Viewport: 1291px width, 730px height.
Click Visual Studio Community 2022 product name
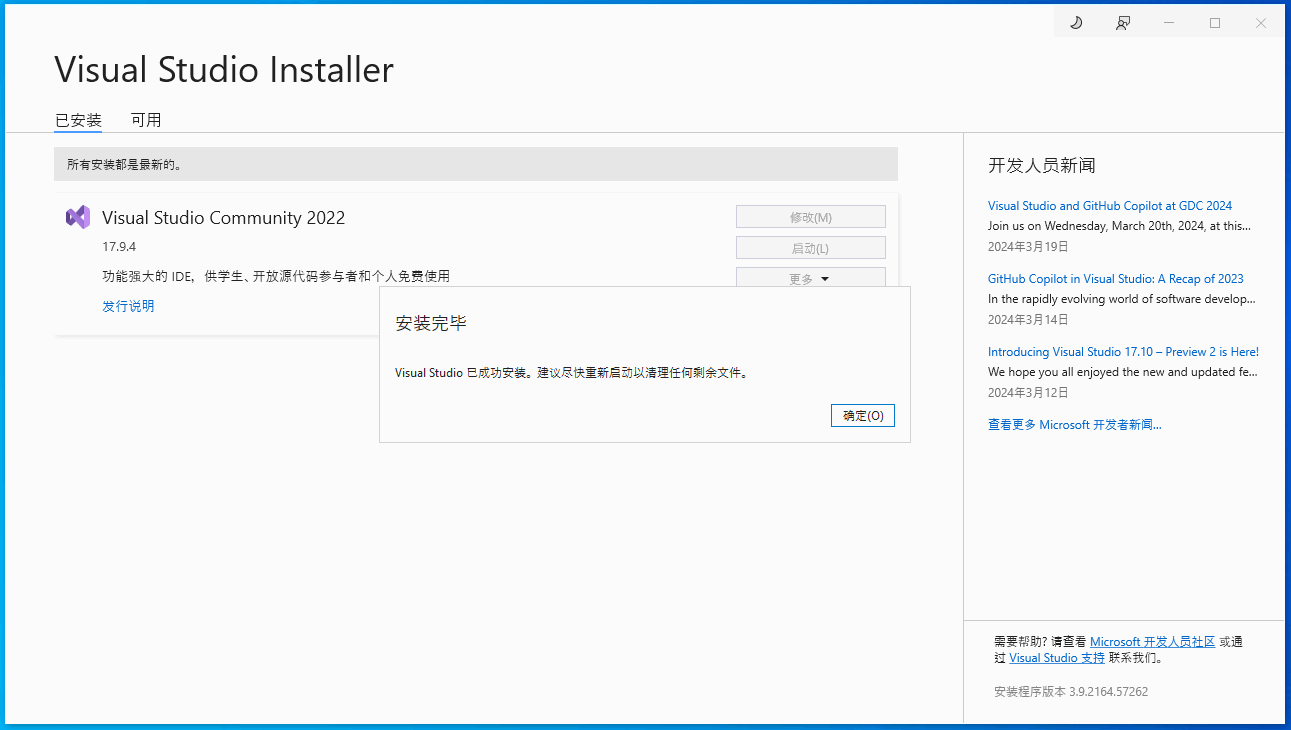coord(223,217)
